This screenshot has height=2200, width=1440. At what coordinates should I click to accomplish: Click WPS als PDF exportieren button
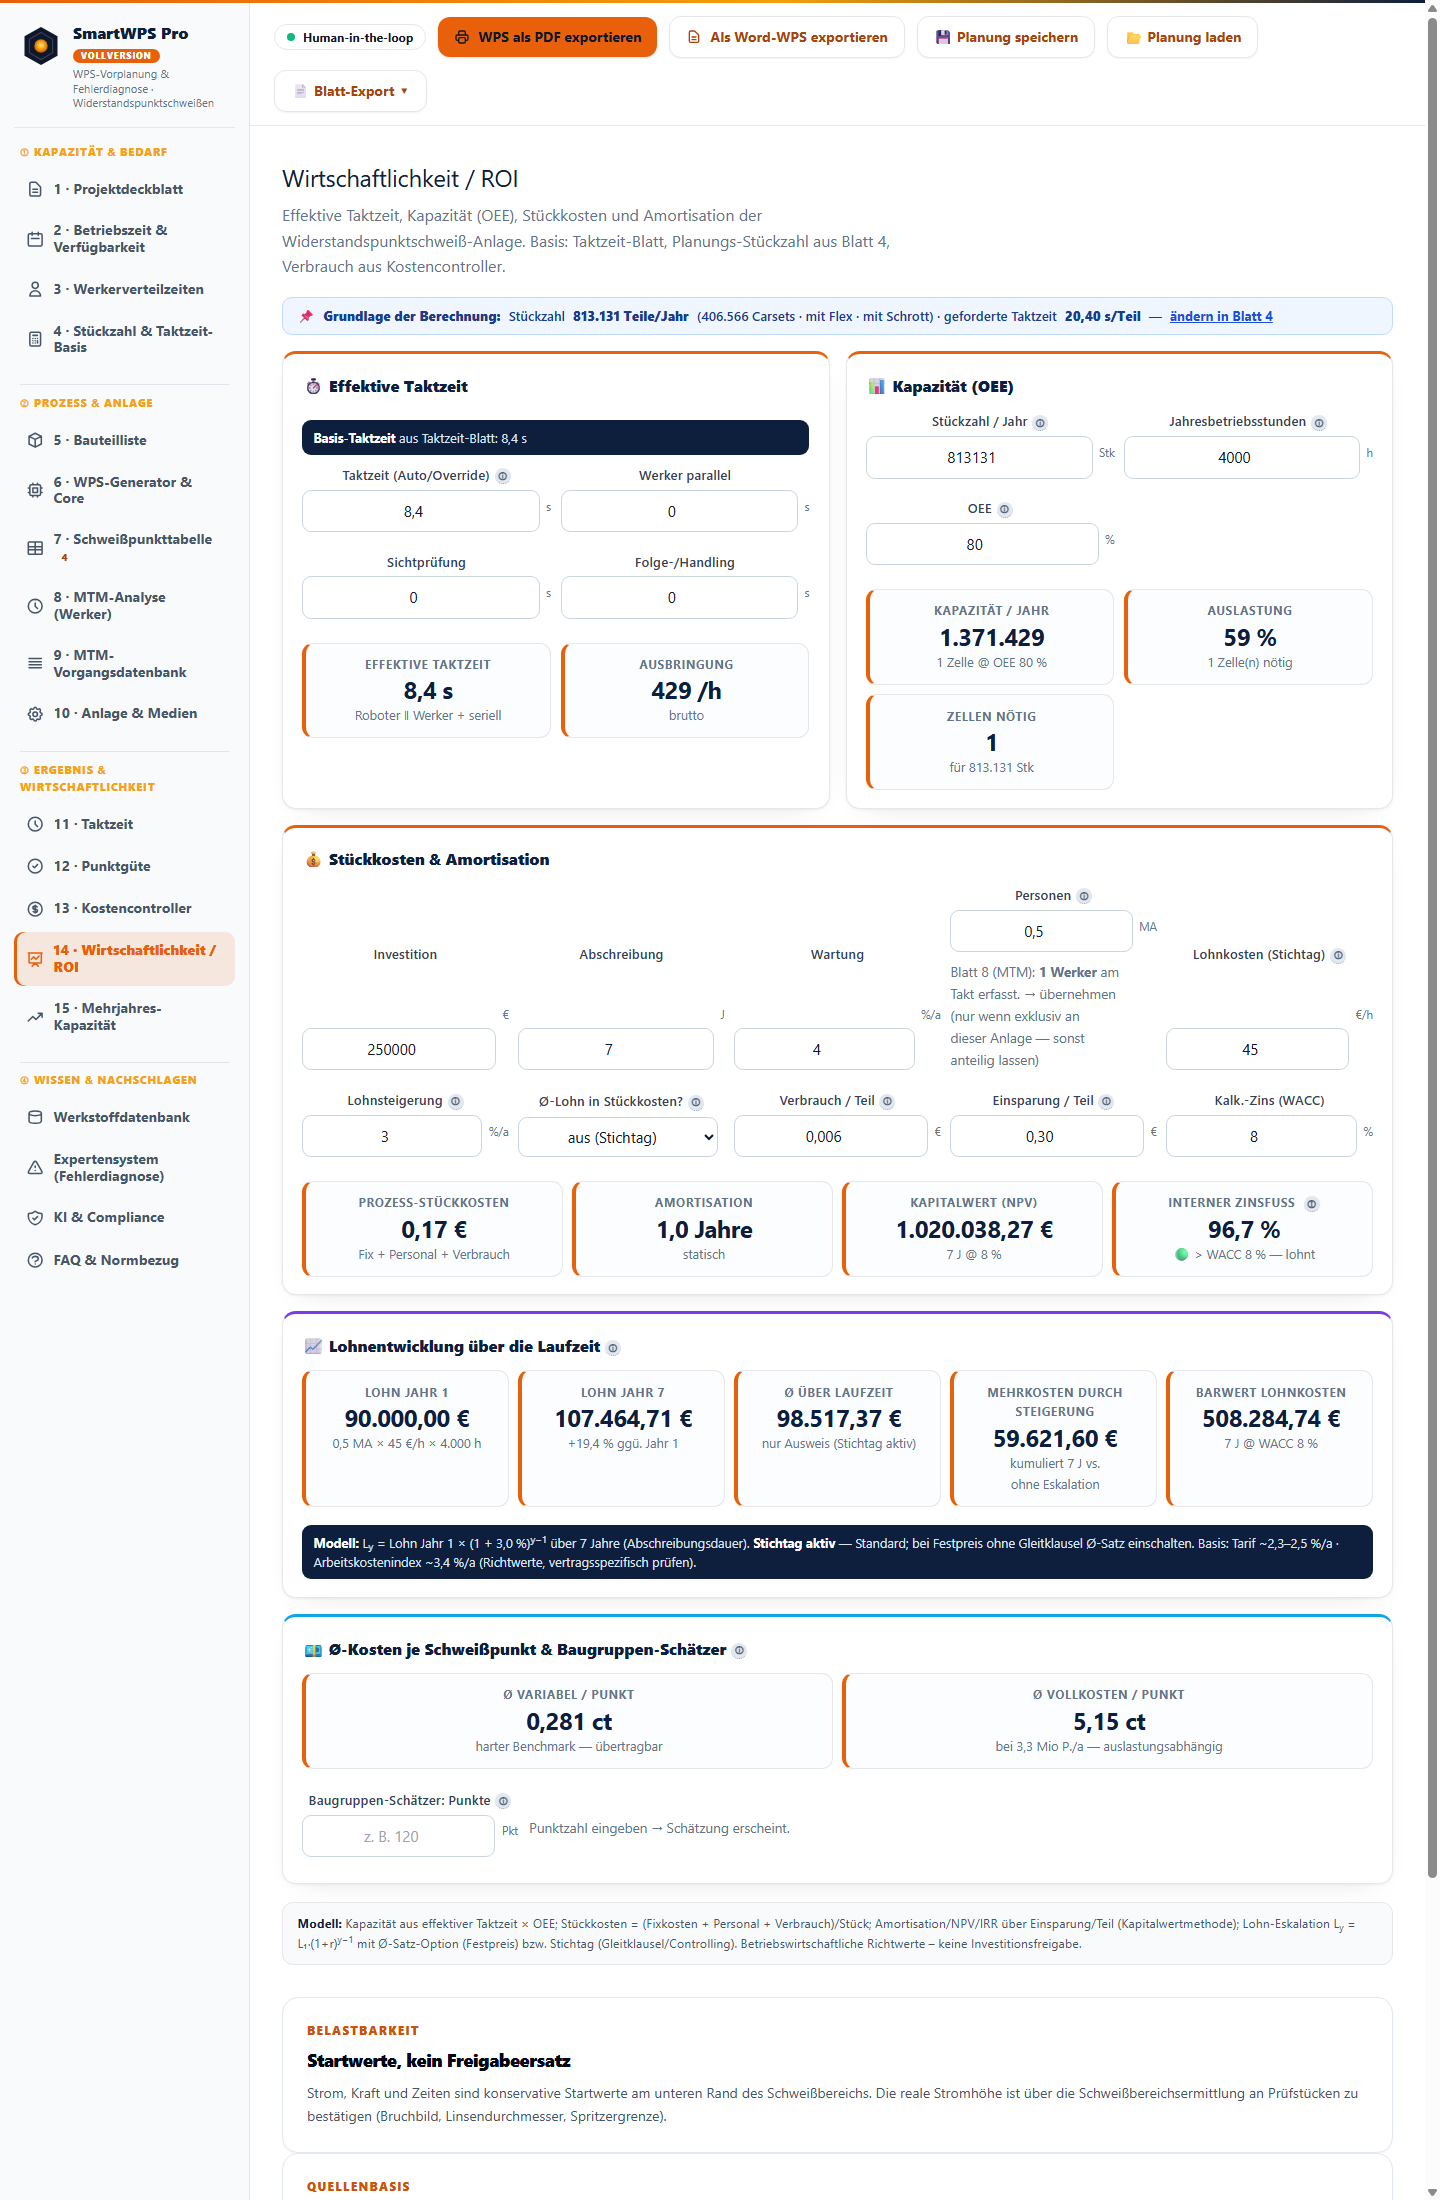pyautogui.click(x=547, y=38)
